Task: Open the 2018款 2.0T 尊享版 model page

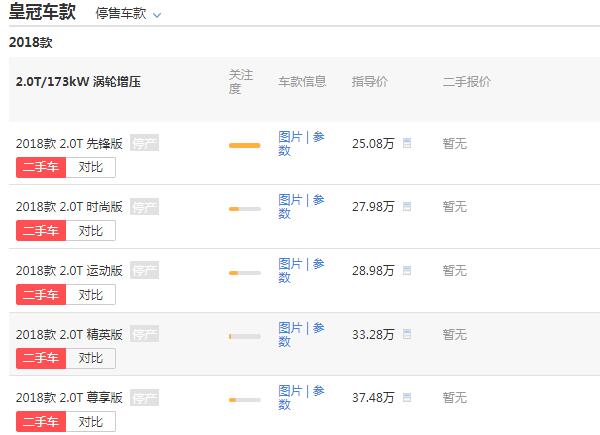Action: (x=69, y=398)
